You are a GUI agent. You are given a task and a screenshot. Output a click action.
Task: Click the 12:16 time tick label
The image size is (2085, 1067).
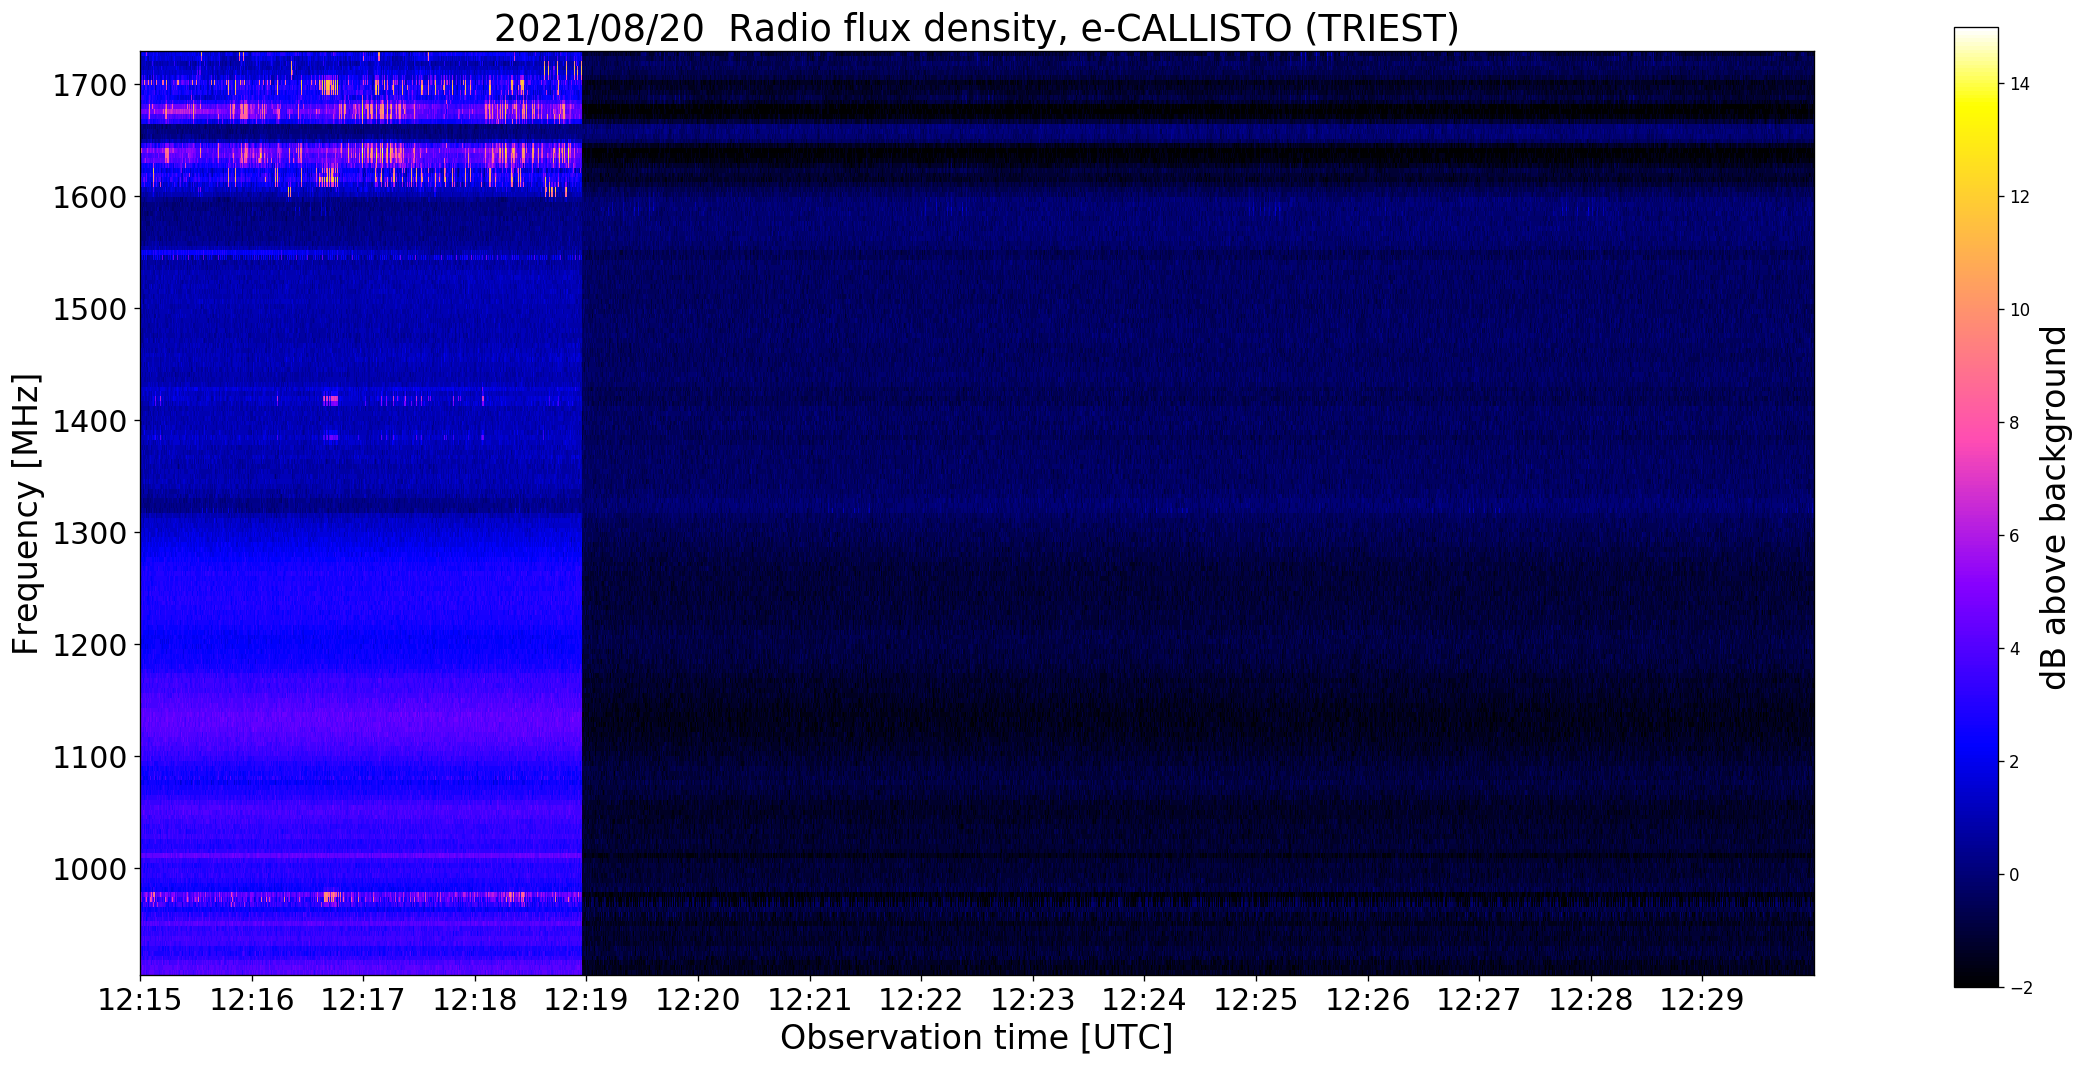pyautogui.click(x=252, y=1000)
